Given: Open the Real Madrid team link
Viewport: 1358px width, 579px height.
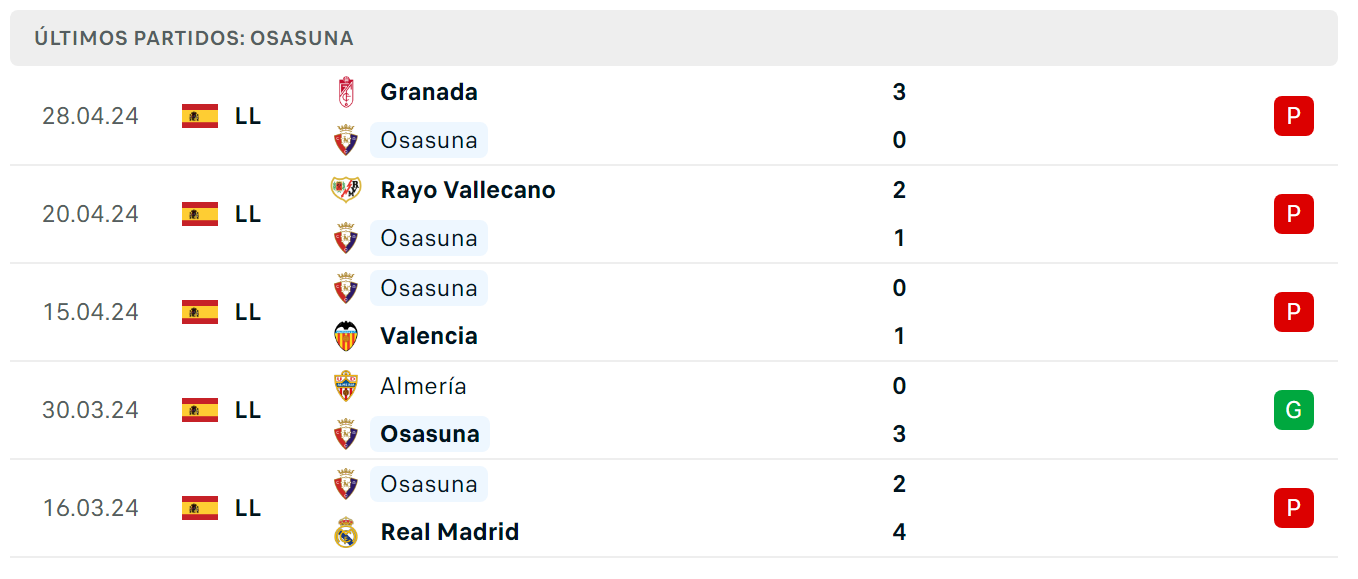Looking at the screenshot, I should (x=450, y=532).
